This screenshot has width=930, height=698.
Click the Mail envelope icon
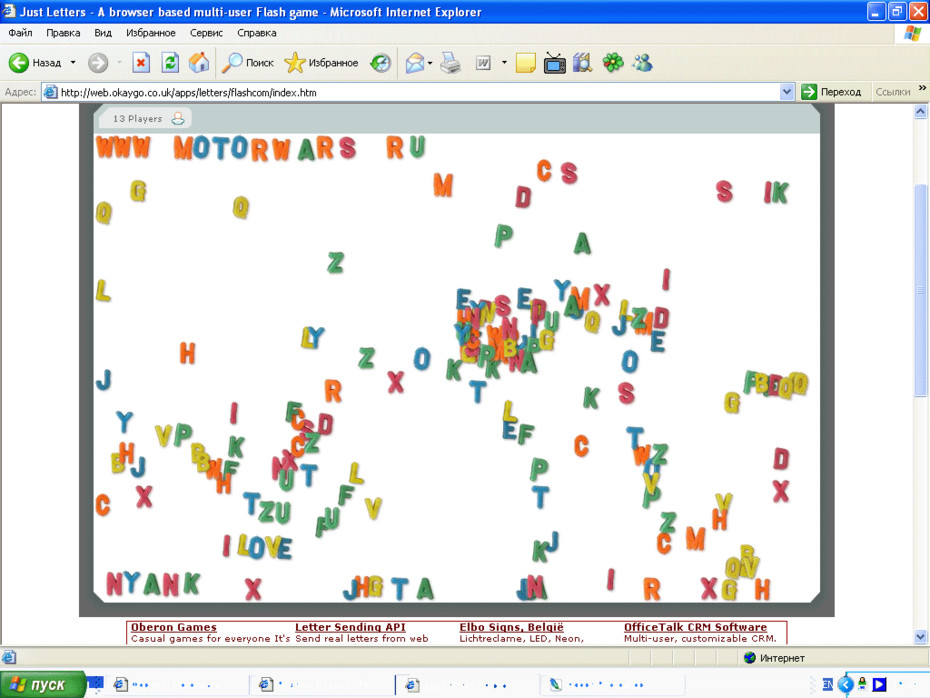coord(415,62)
